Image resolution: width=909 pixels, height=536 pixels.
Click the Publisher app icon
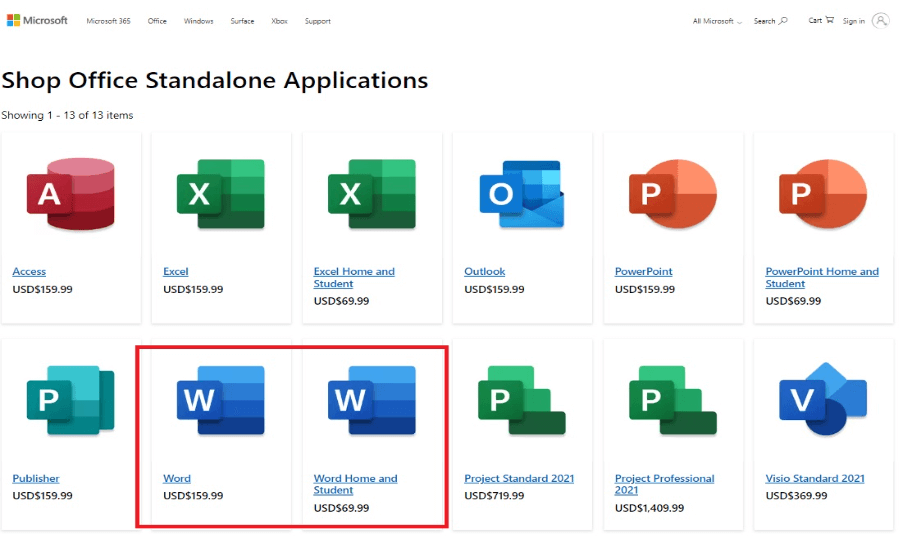(71, 400)
